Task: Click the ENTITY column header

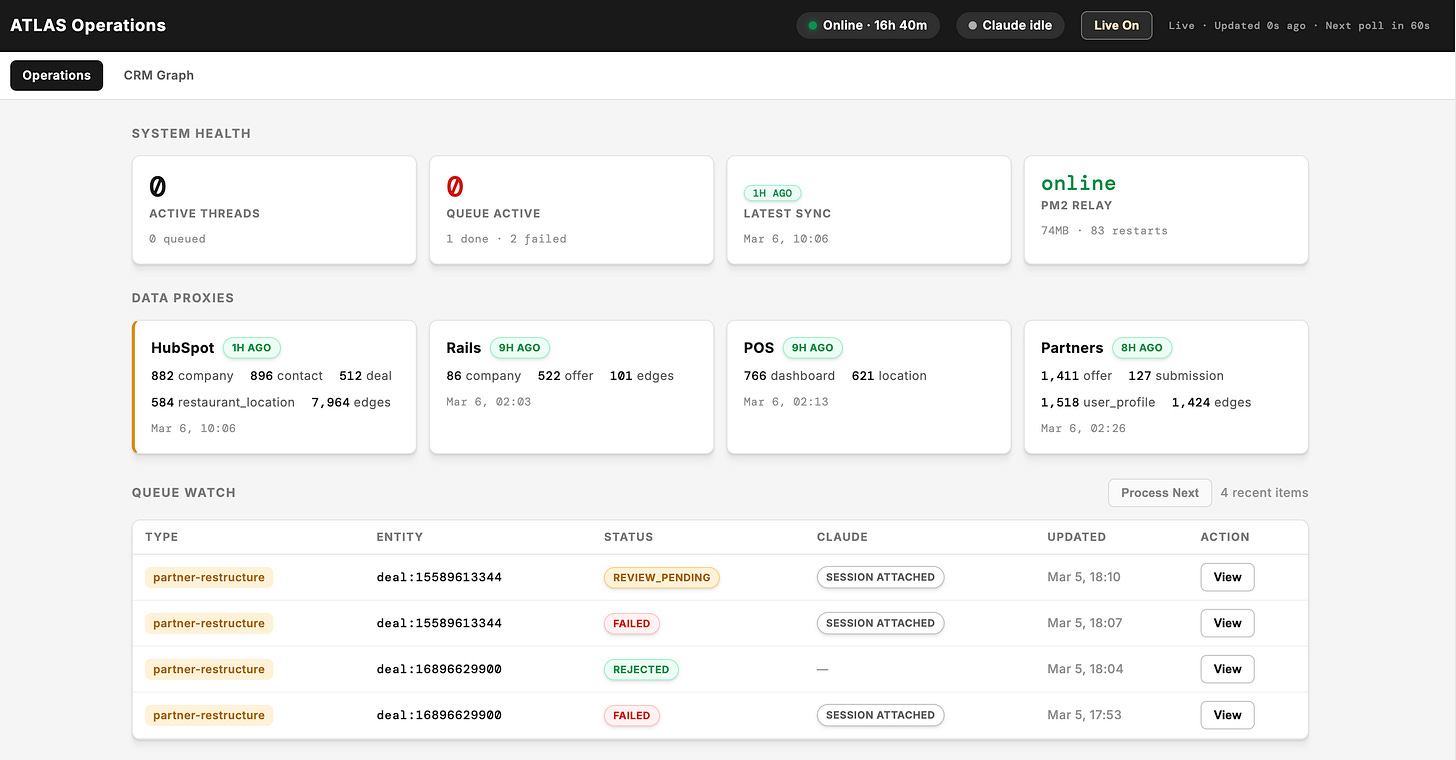Action: 400,537
